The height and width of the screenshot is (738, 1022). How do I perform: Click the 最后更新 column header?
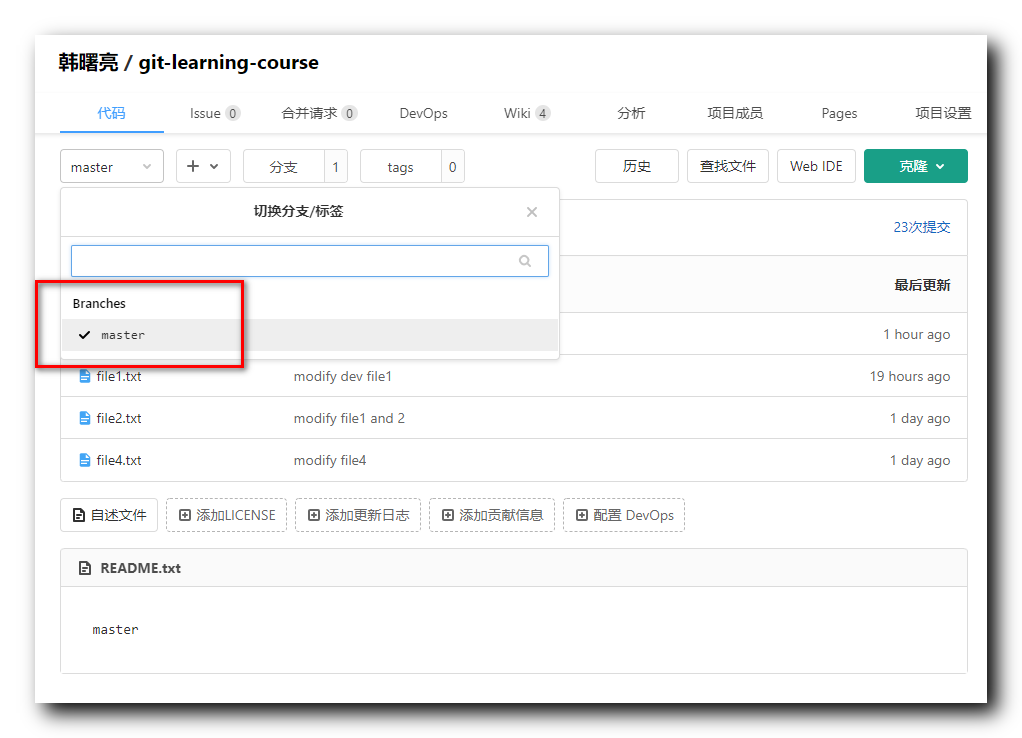[x=922, y=285]
